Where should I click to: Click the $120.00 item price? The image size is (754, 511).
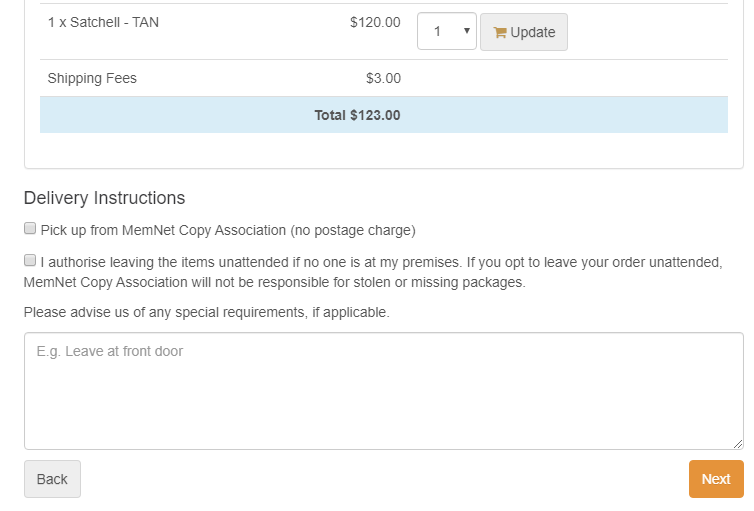tap(375, 22)
